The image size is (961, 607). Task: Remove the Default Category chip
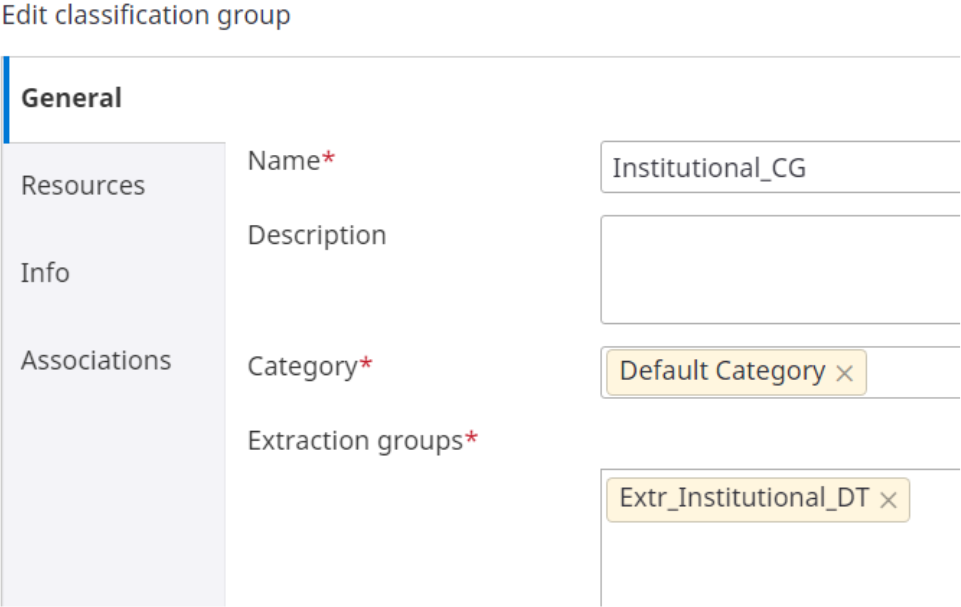tap(845, 371)
